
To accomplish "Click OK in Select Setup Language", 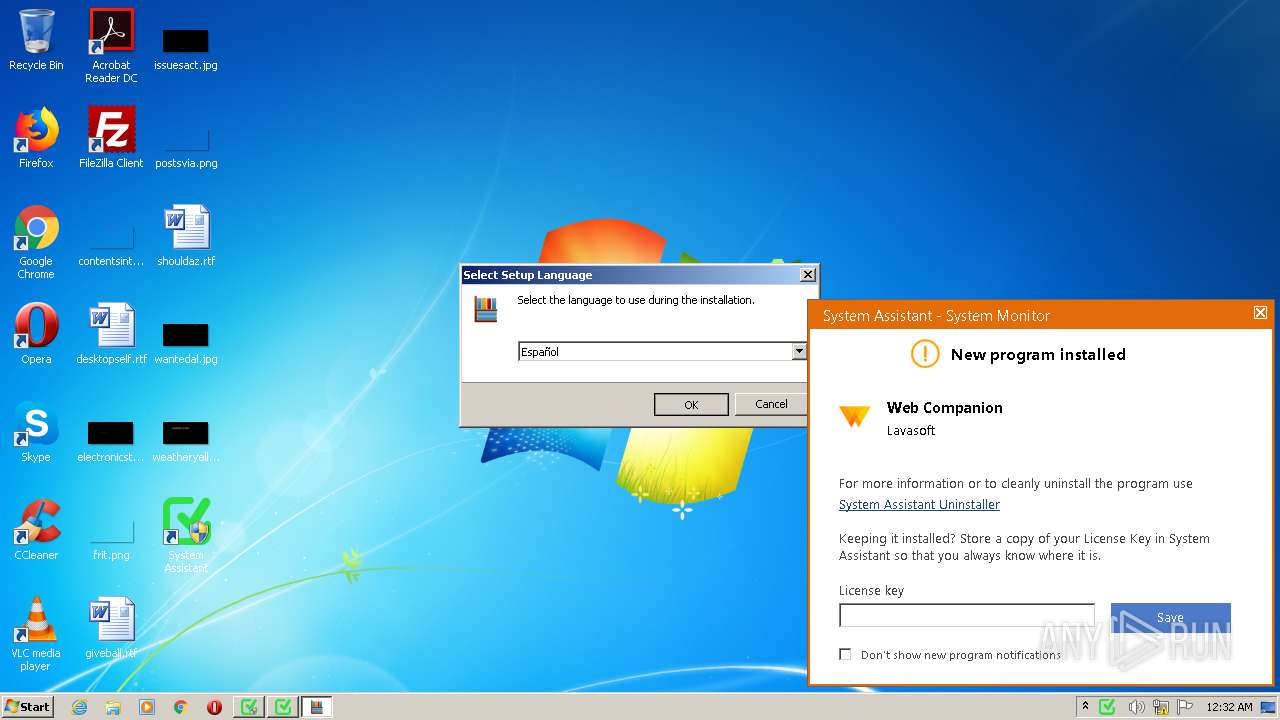I will tap(691, 404).
